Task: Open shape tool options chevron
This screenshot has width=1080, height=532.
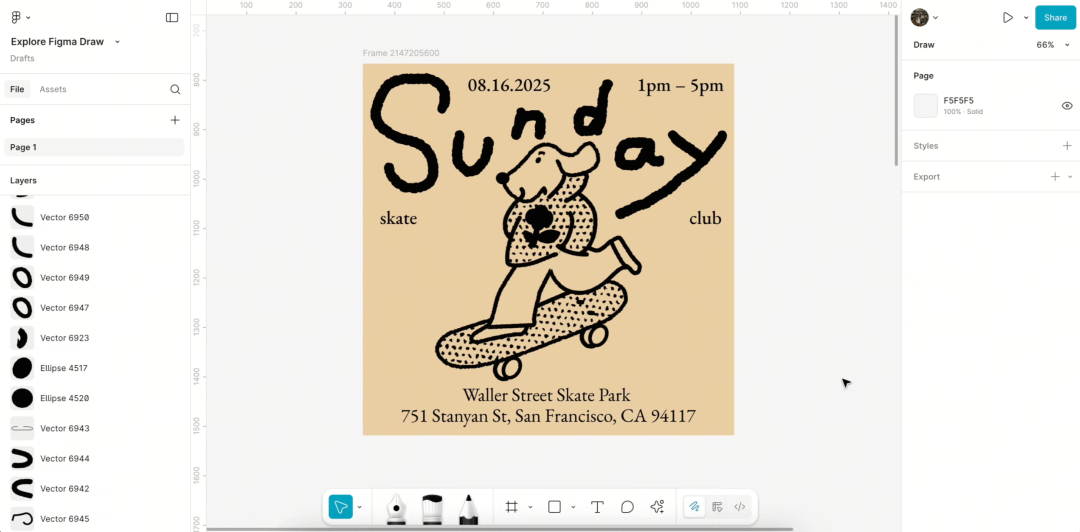Action: click(x=573, y=507)
